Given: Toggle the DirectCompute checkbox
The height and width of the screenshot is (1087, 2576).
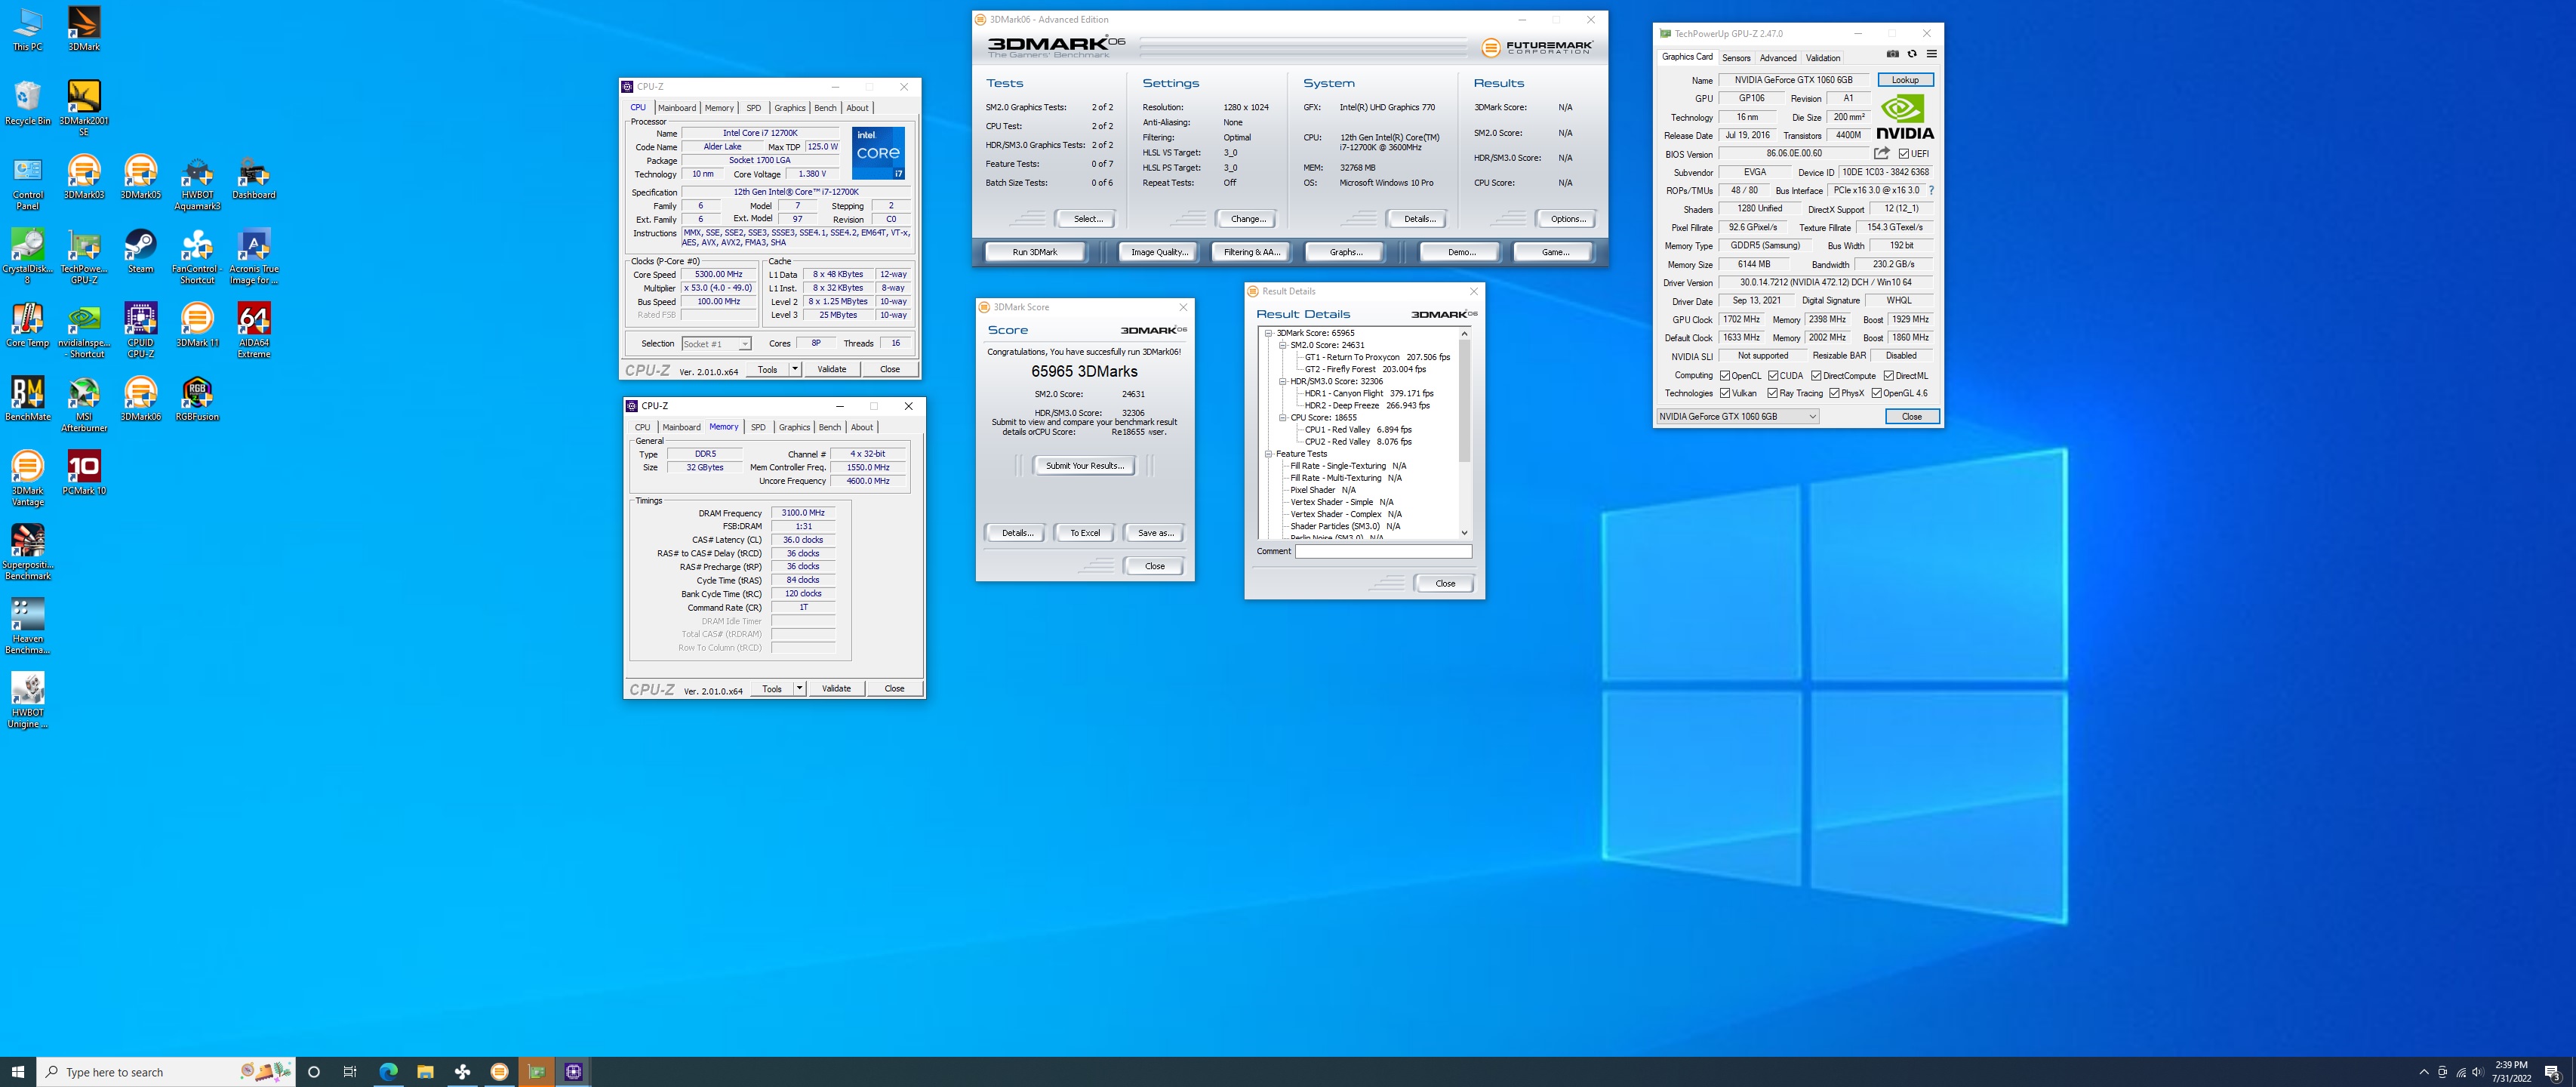Looking at the screenshot, I should (1815, 376).
